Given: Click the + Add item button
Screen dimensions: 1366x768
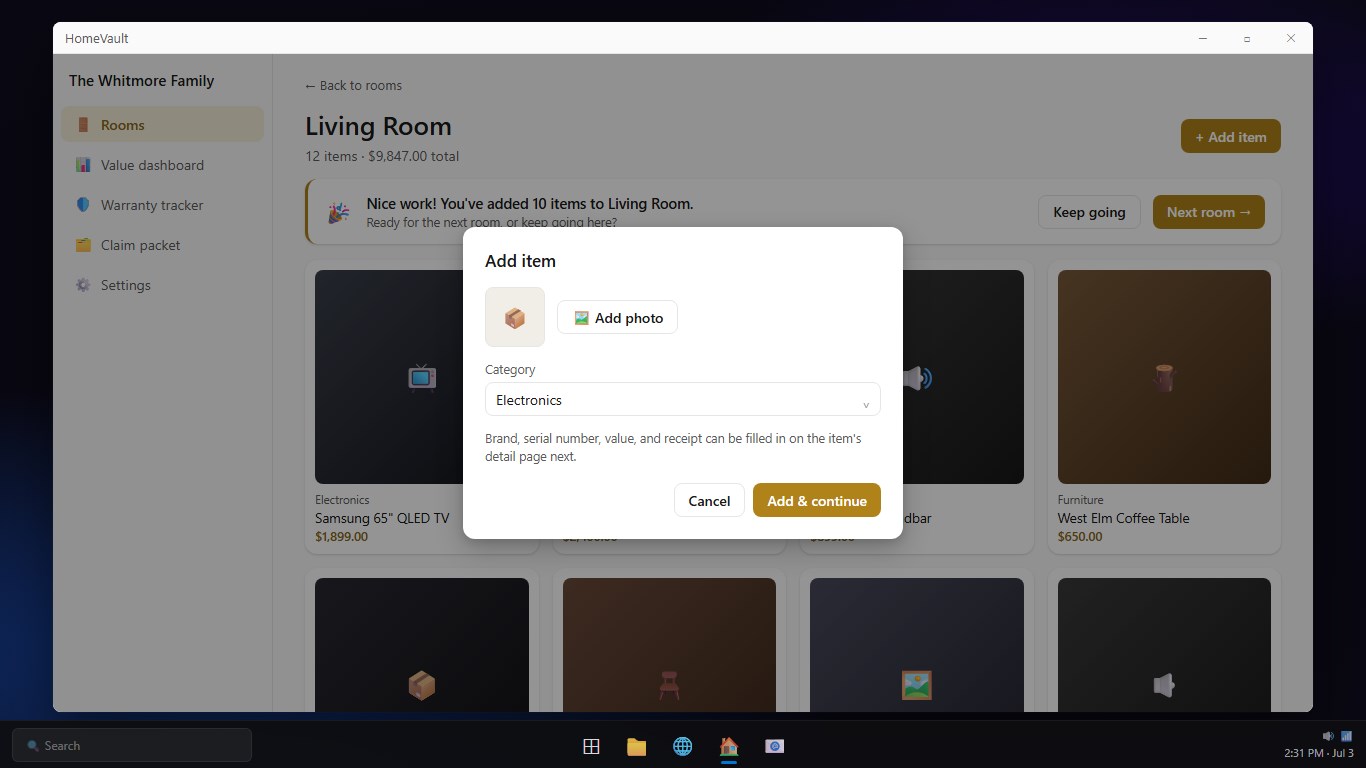Looking at the screenshot, I should [x=1230, y=136].
